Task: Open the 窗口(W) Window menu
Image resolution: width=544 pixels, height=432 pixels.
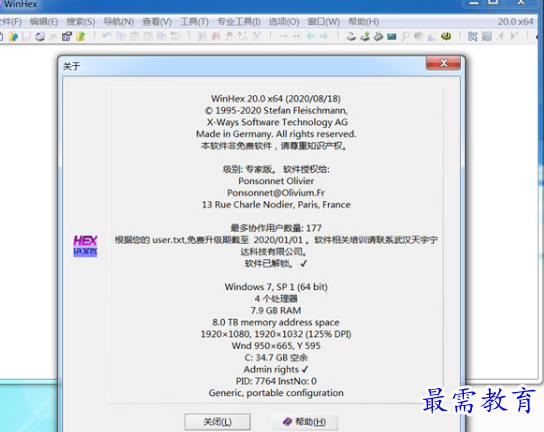Action: pos(323,22)
